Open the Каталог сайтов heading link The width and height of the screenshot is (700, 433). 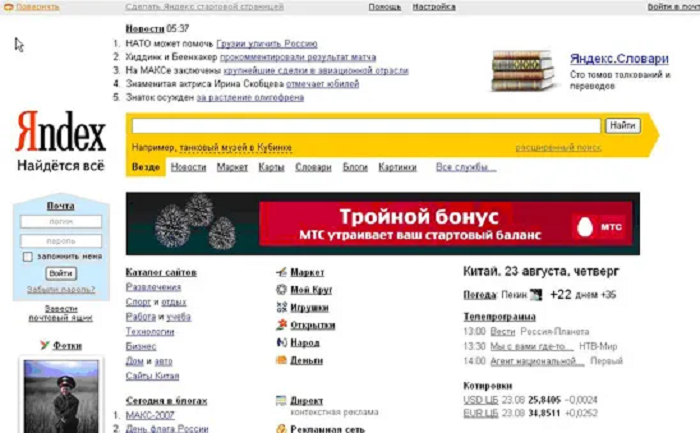[161, 272]
